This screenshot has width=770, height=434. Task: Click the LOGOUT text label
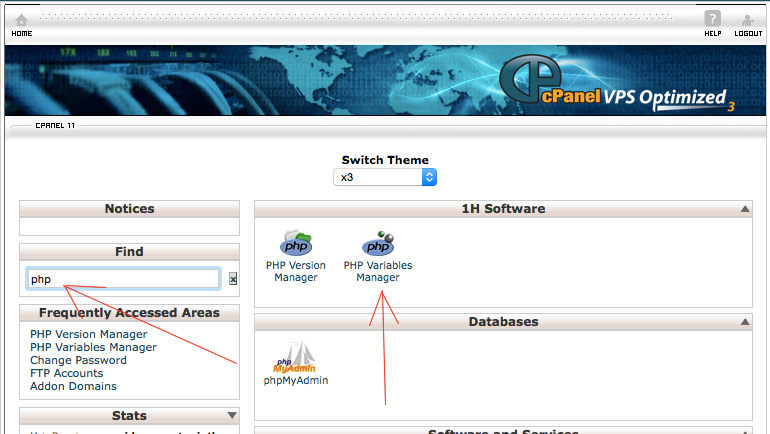coord(748,33)
